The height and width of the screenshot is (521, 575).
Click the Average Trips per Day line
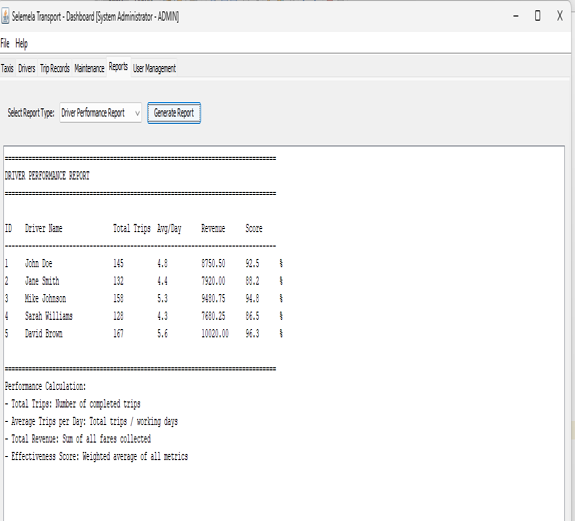click(x=91, y=422)
